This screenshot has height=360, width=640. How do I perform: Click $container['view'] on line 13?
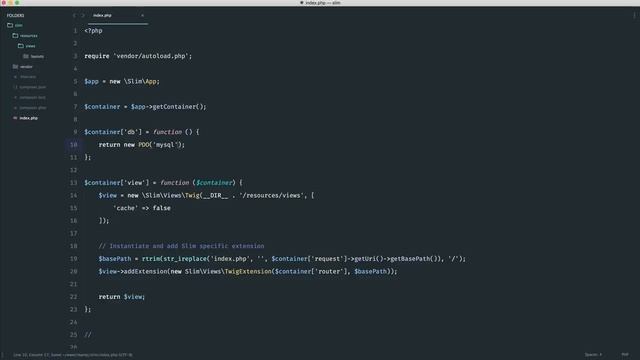117,182
